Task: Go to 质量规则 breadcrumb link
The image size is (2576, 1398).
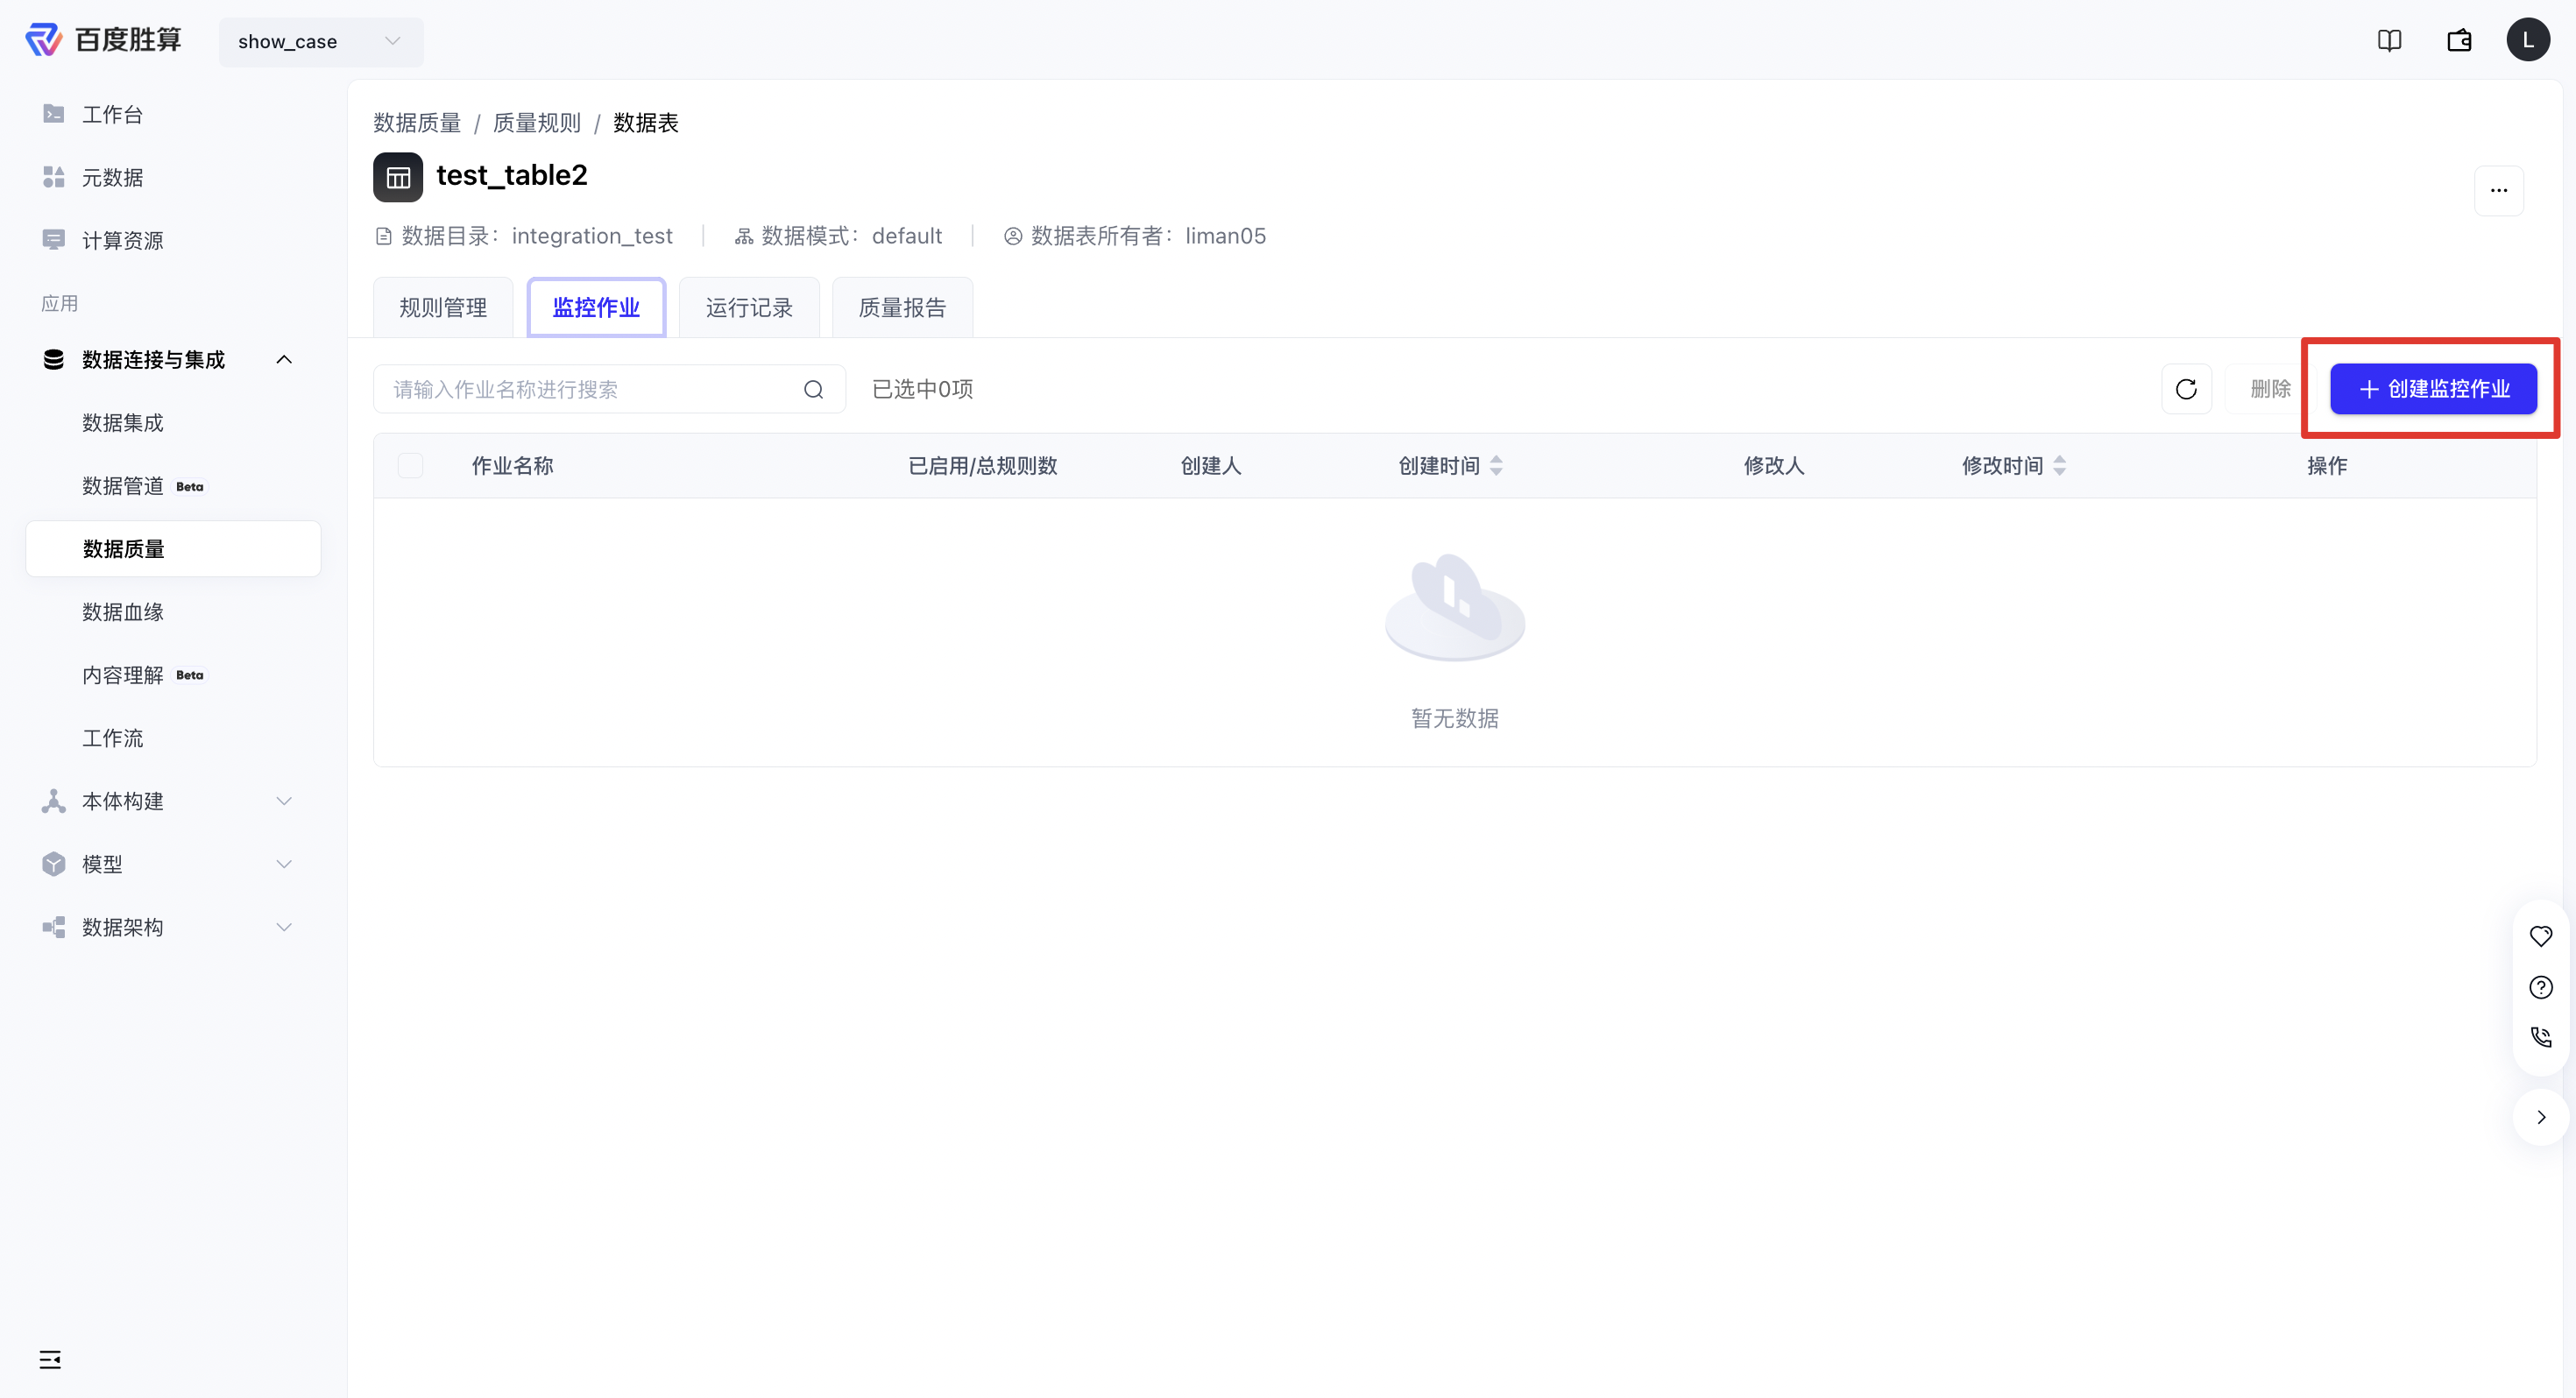Action: pyautogui.click(x=537, y=123)
